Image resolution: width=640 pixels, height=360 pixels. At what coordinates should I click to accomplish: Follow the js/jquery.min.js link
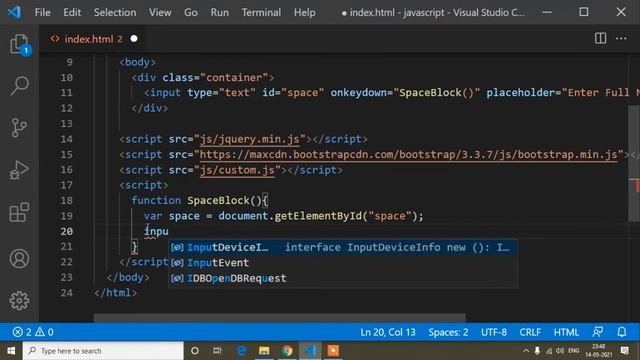(x=250, y=139)
